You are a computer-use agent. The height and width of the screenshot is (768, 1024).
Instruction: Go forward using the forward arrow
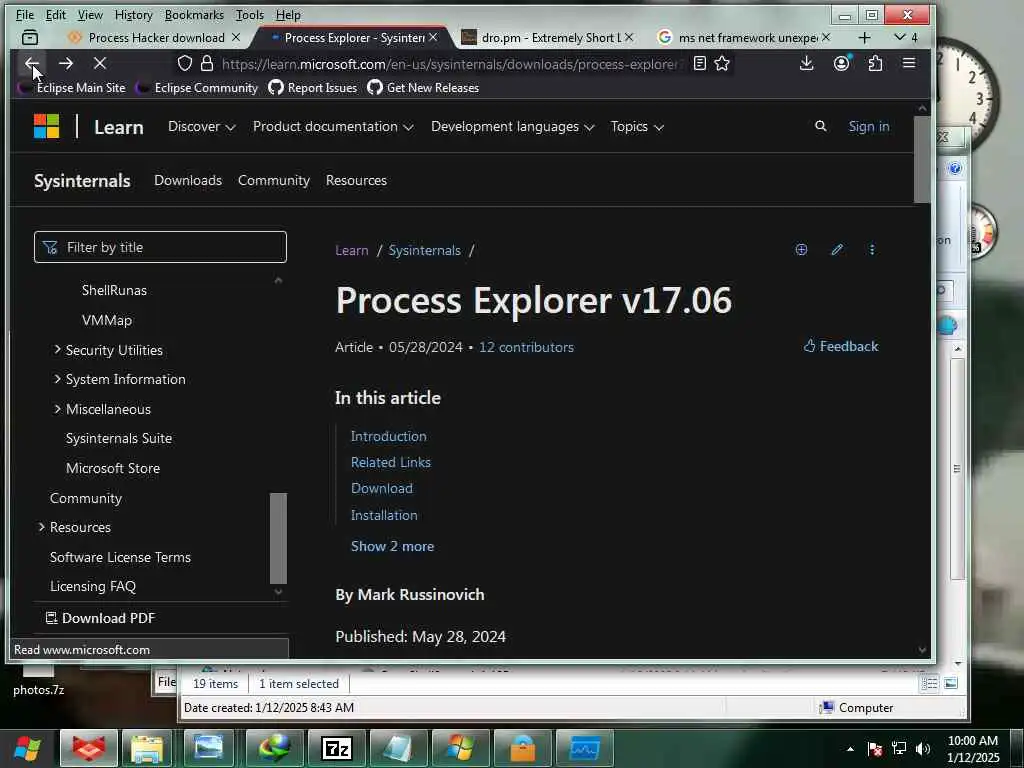[x=65, y=63]
